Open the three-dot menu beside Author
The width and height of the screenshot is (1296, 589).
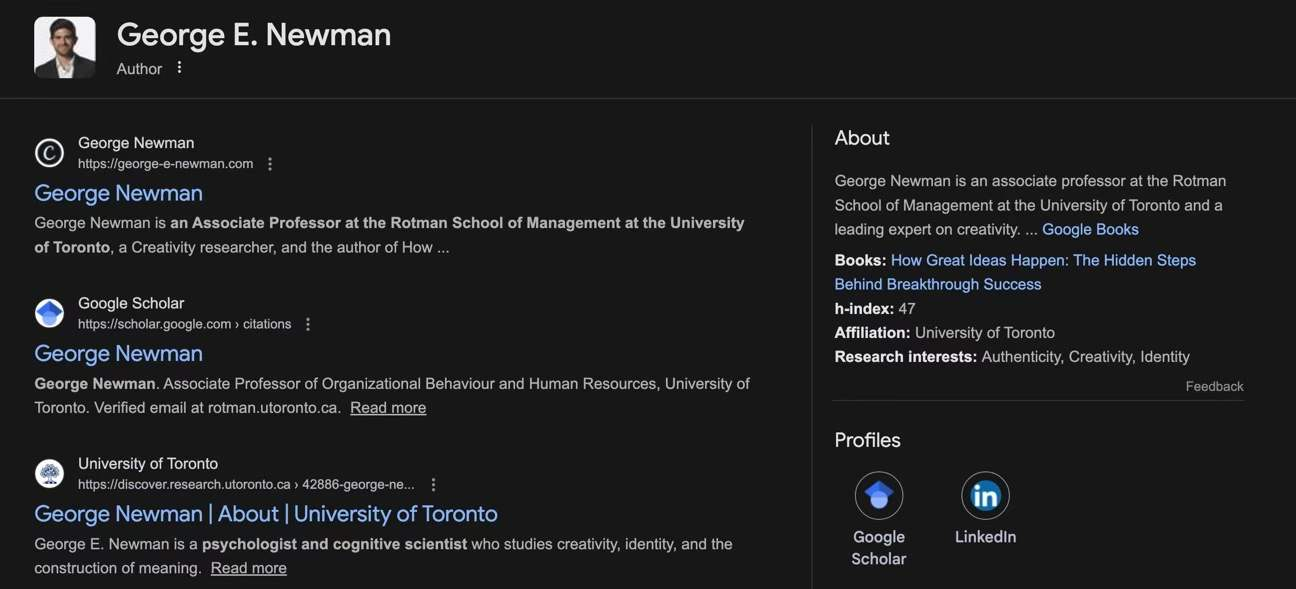(180, 68)
